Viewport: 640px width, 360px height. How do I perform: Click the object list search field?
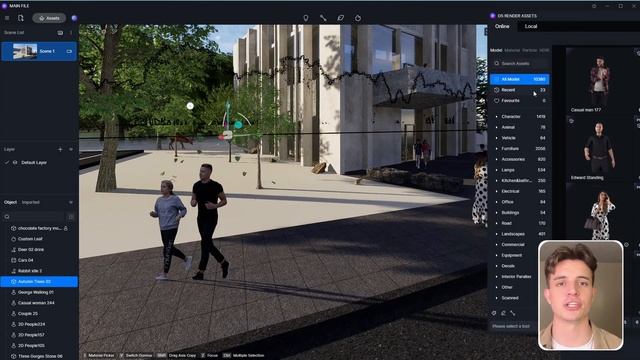point(35,217)
